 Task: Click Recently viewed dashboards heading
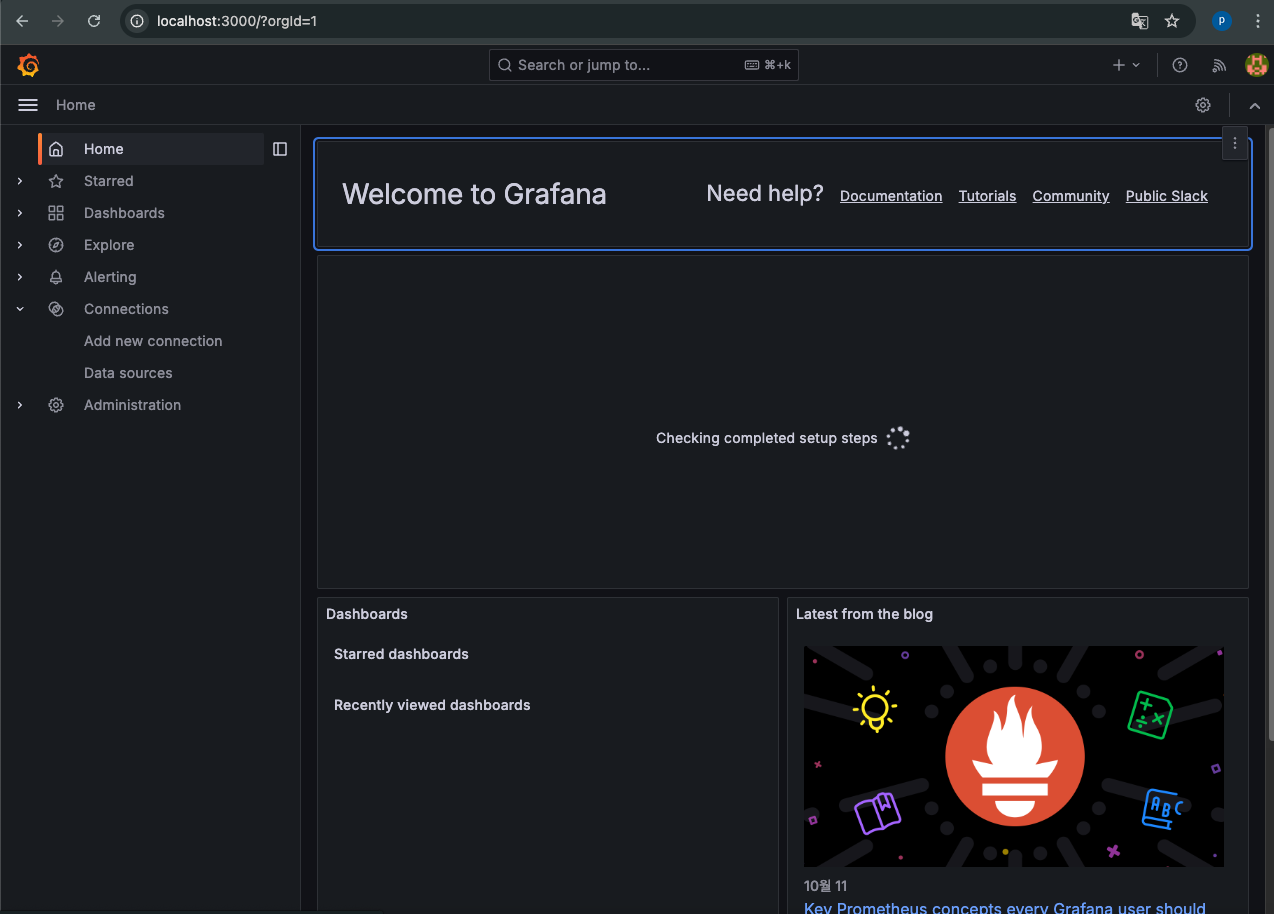[432, 705]
